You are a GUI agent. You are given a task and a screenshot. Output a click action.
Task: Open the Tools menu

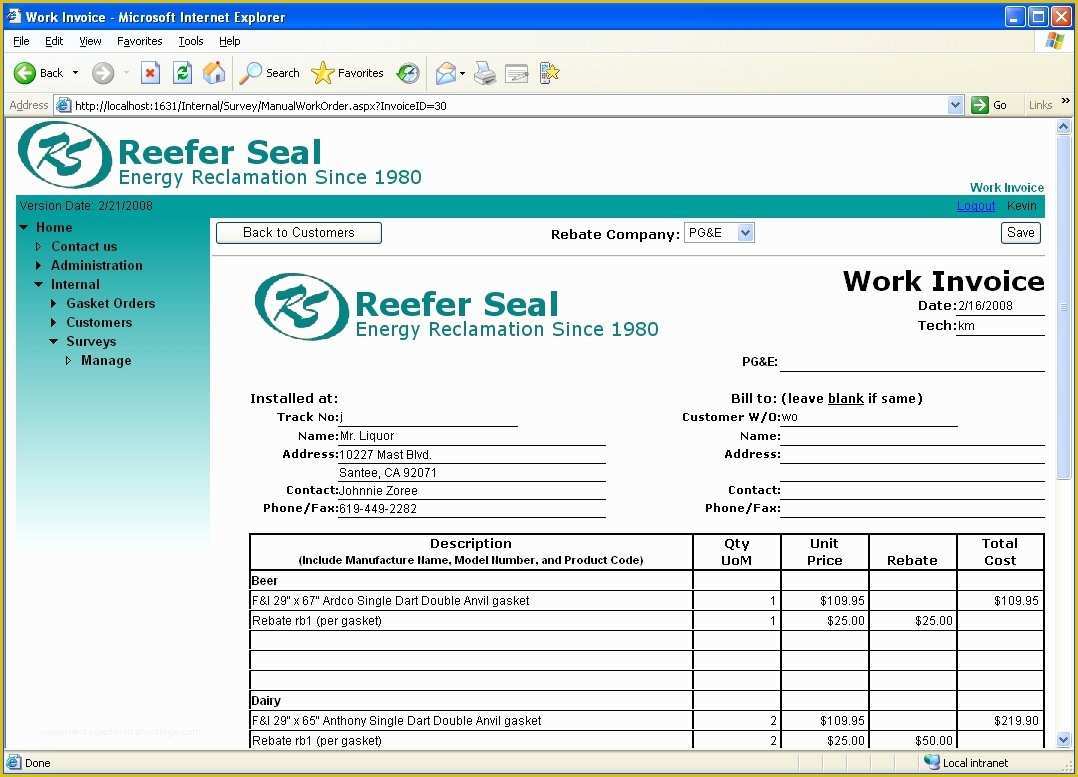pyautogui.click(x=190, y=41)
